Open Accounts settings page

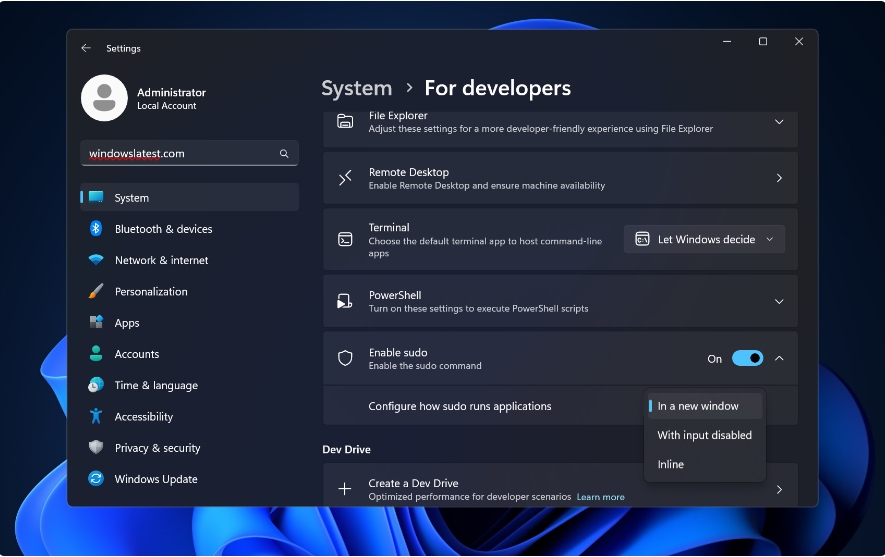[x=190, y=354]
